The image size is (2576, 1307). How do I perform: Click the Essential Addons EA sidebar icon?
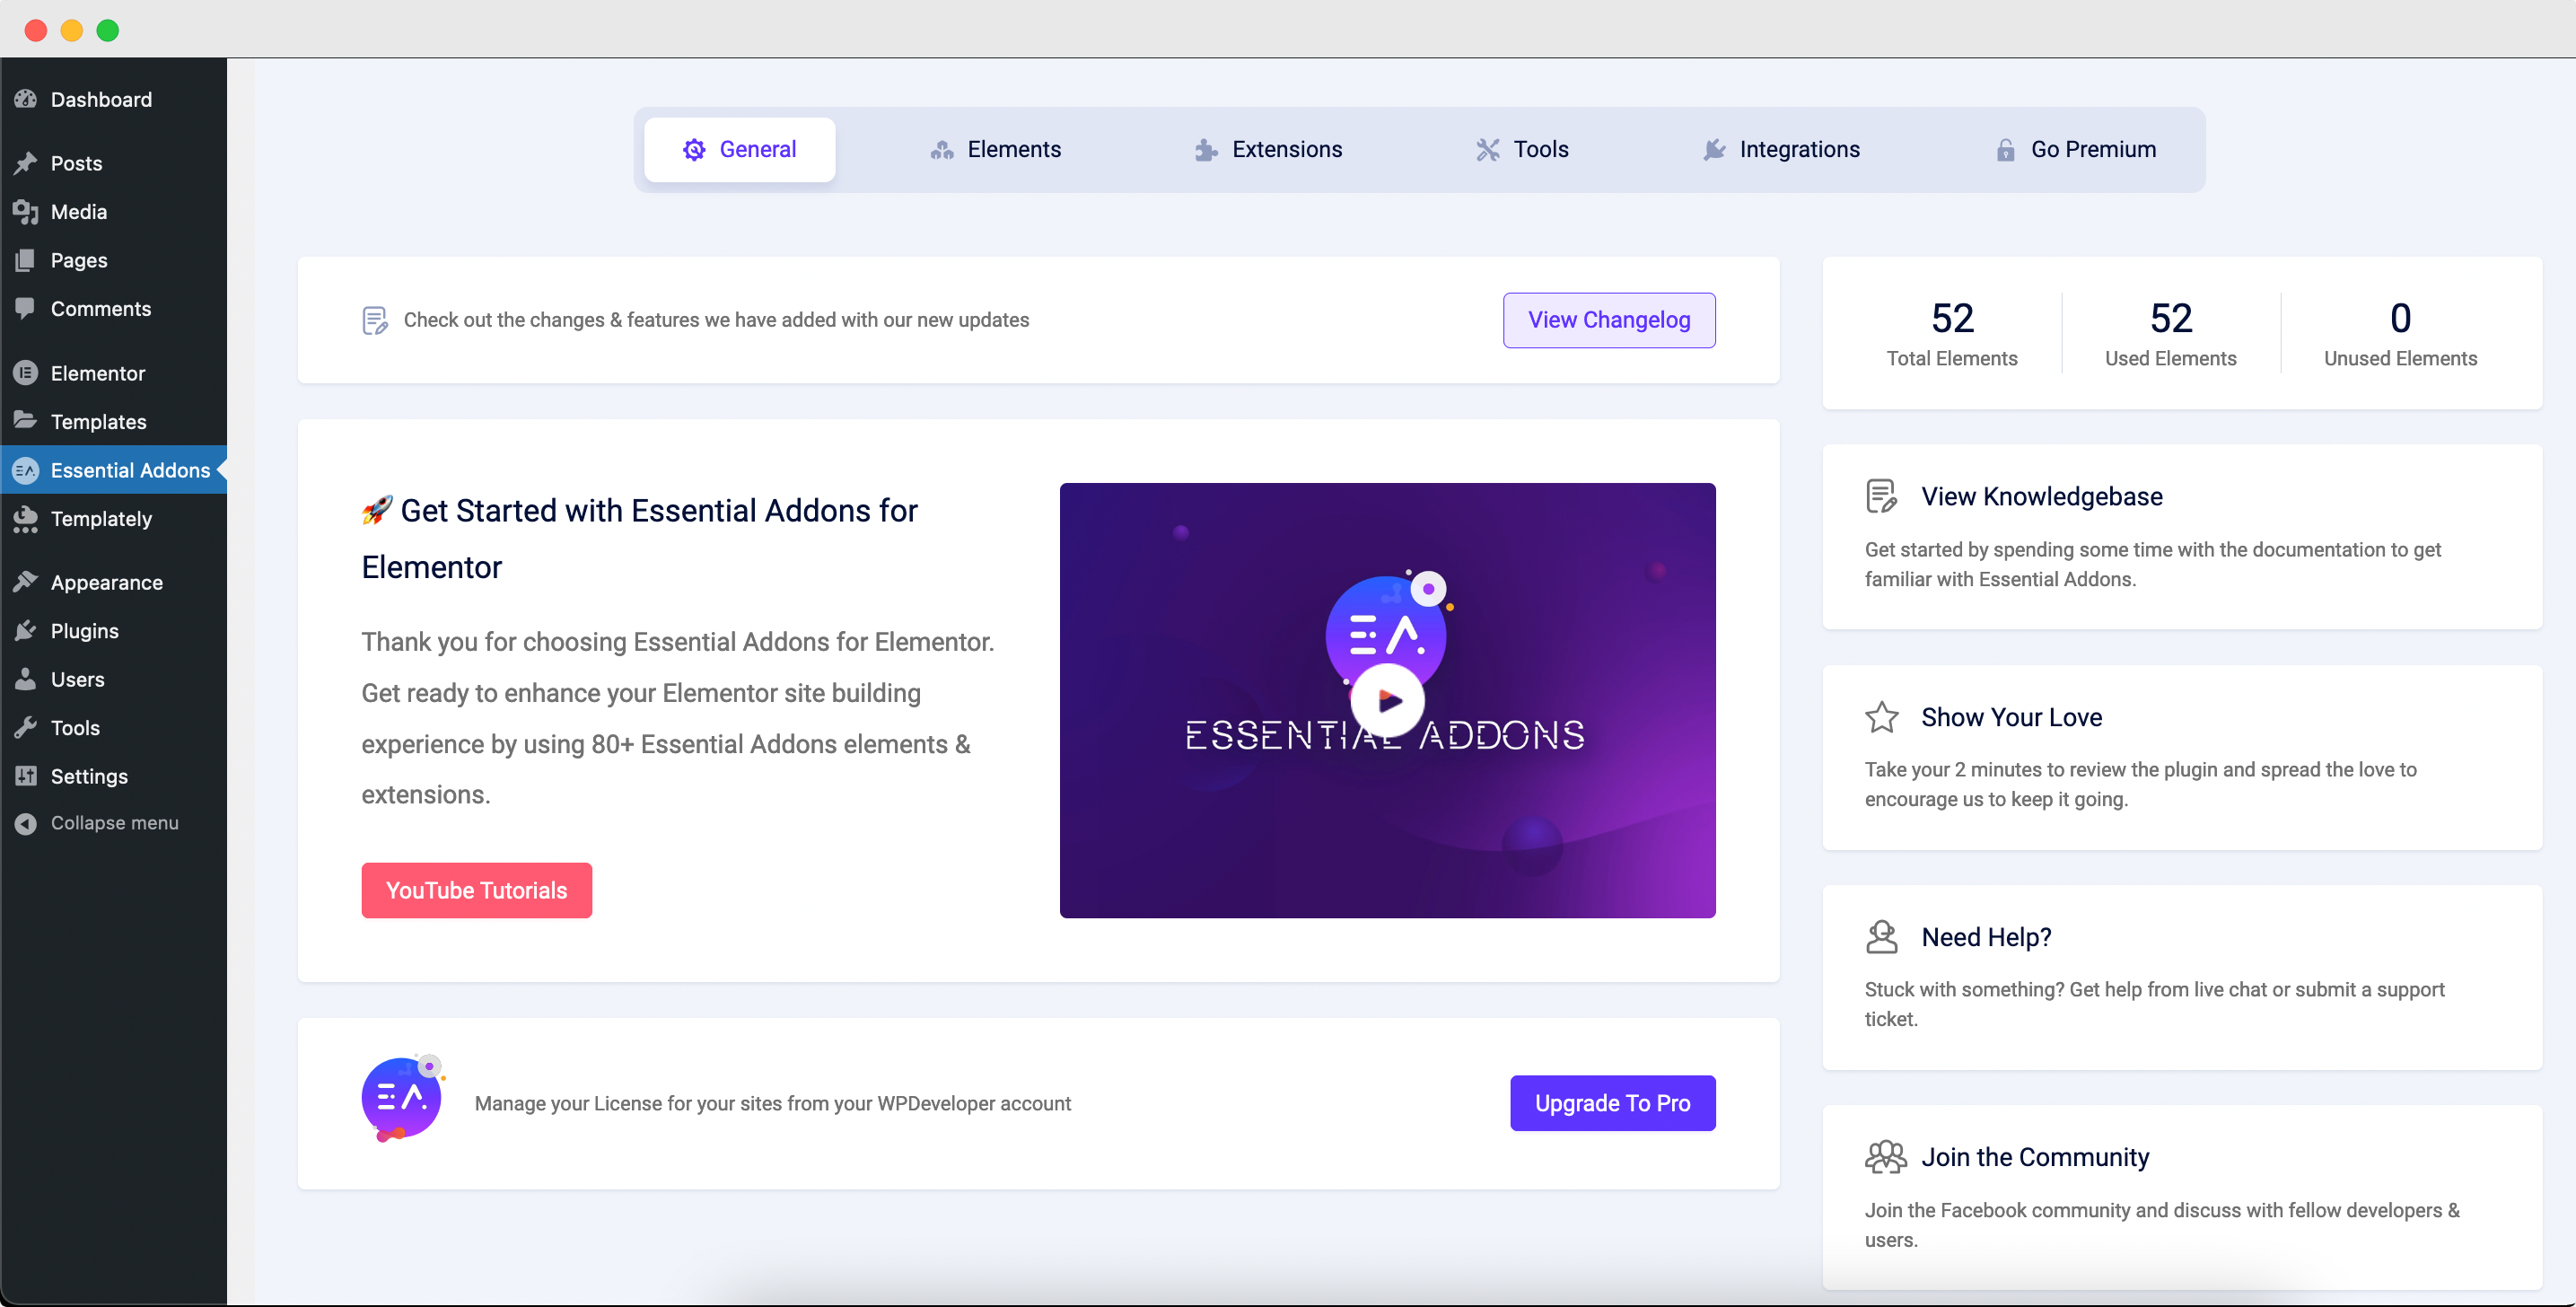tap(25, 470)
